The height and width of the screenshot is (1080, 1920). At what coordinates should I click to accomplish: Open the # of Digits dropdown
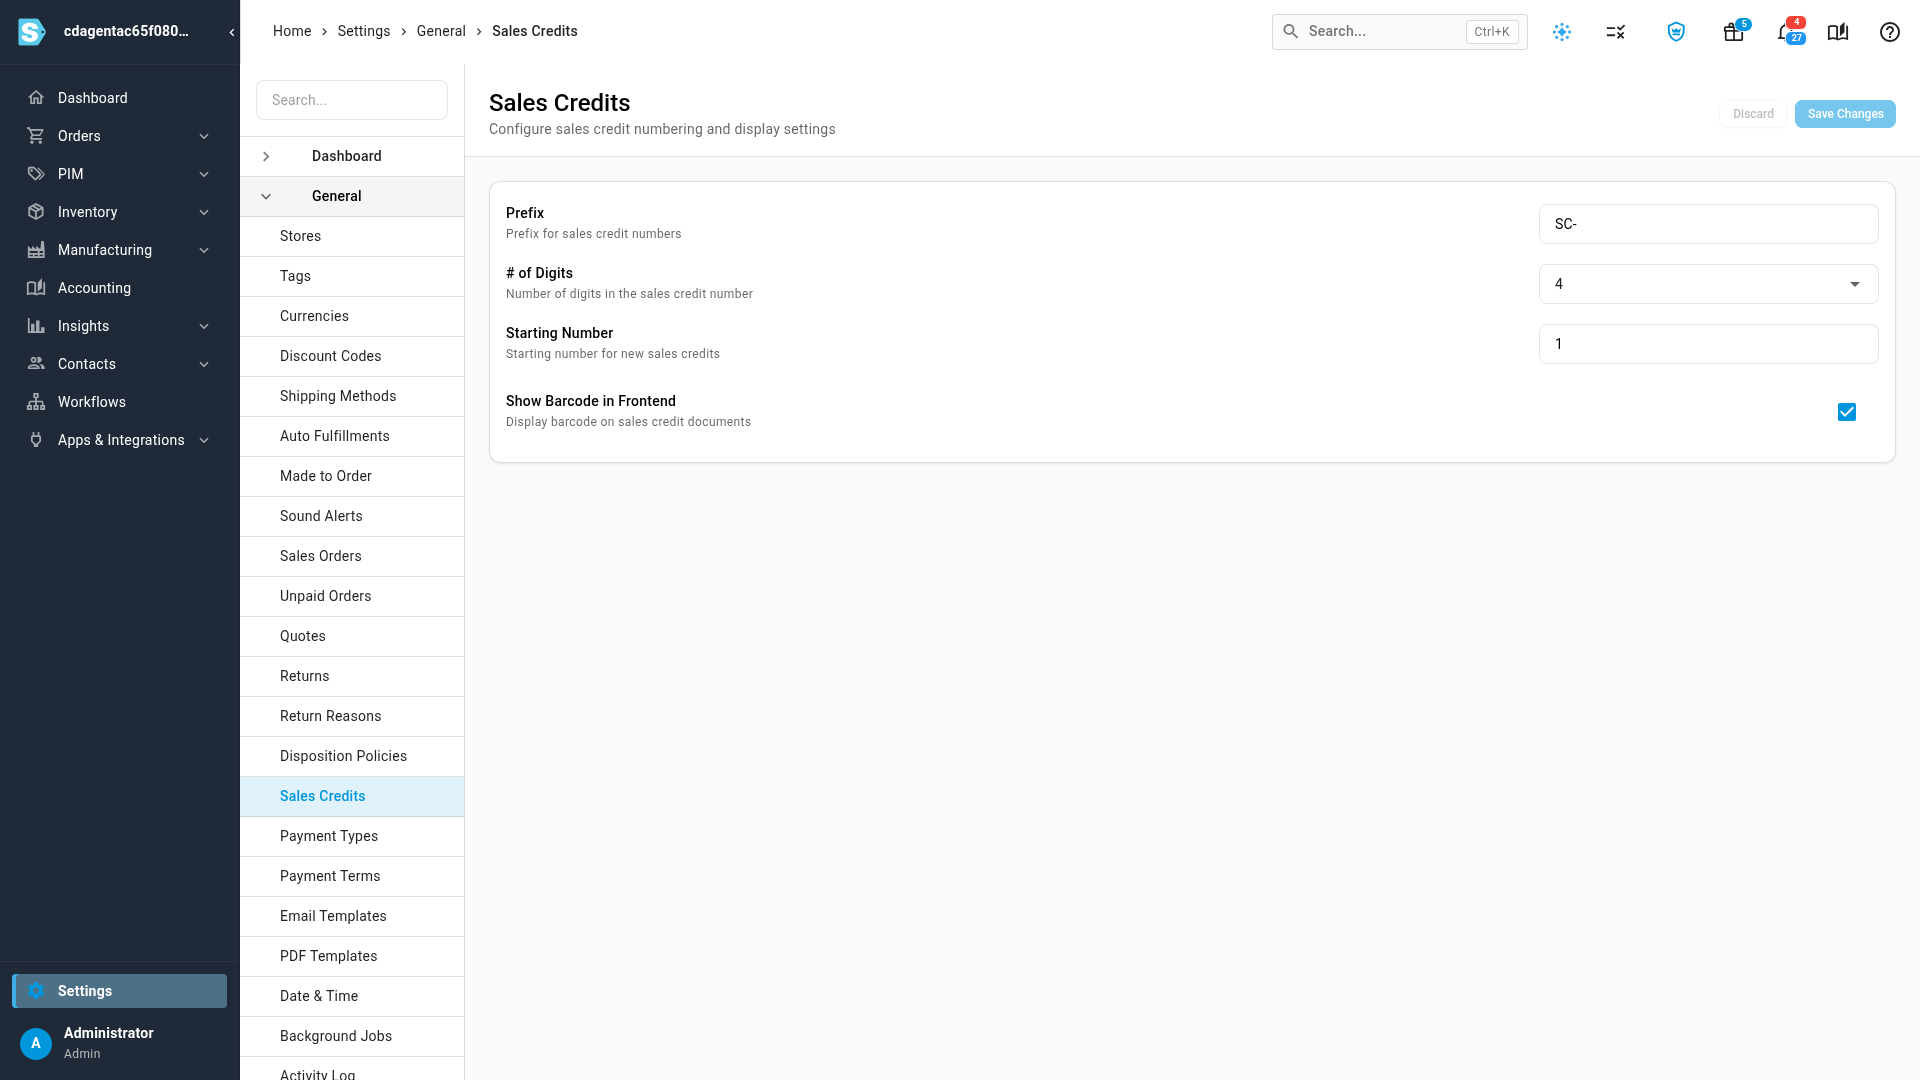tap(1708, 284)
